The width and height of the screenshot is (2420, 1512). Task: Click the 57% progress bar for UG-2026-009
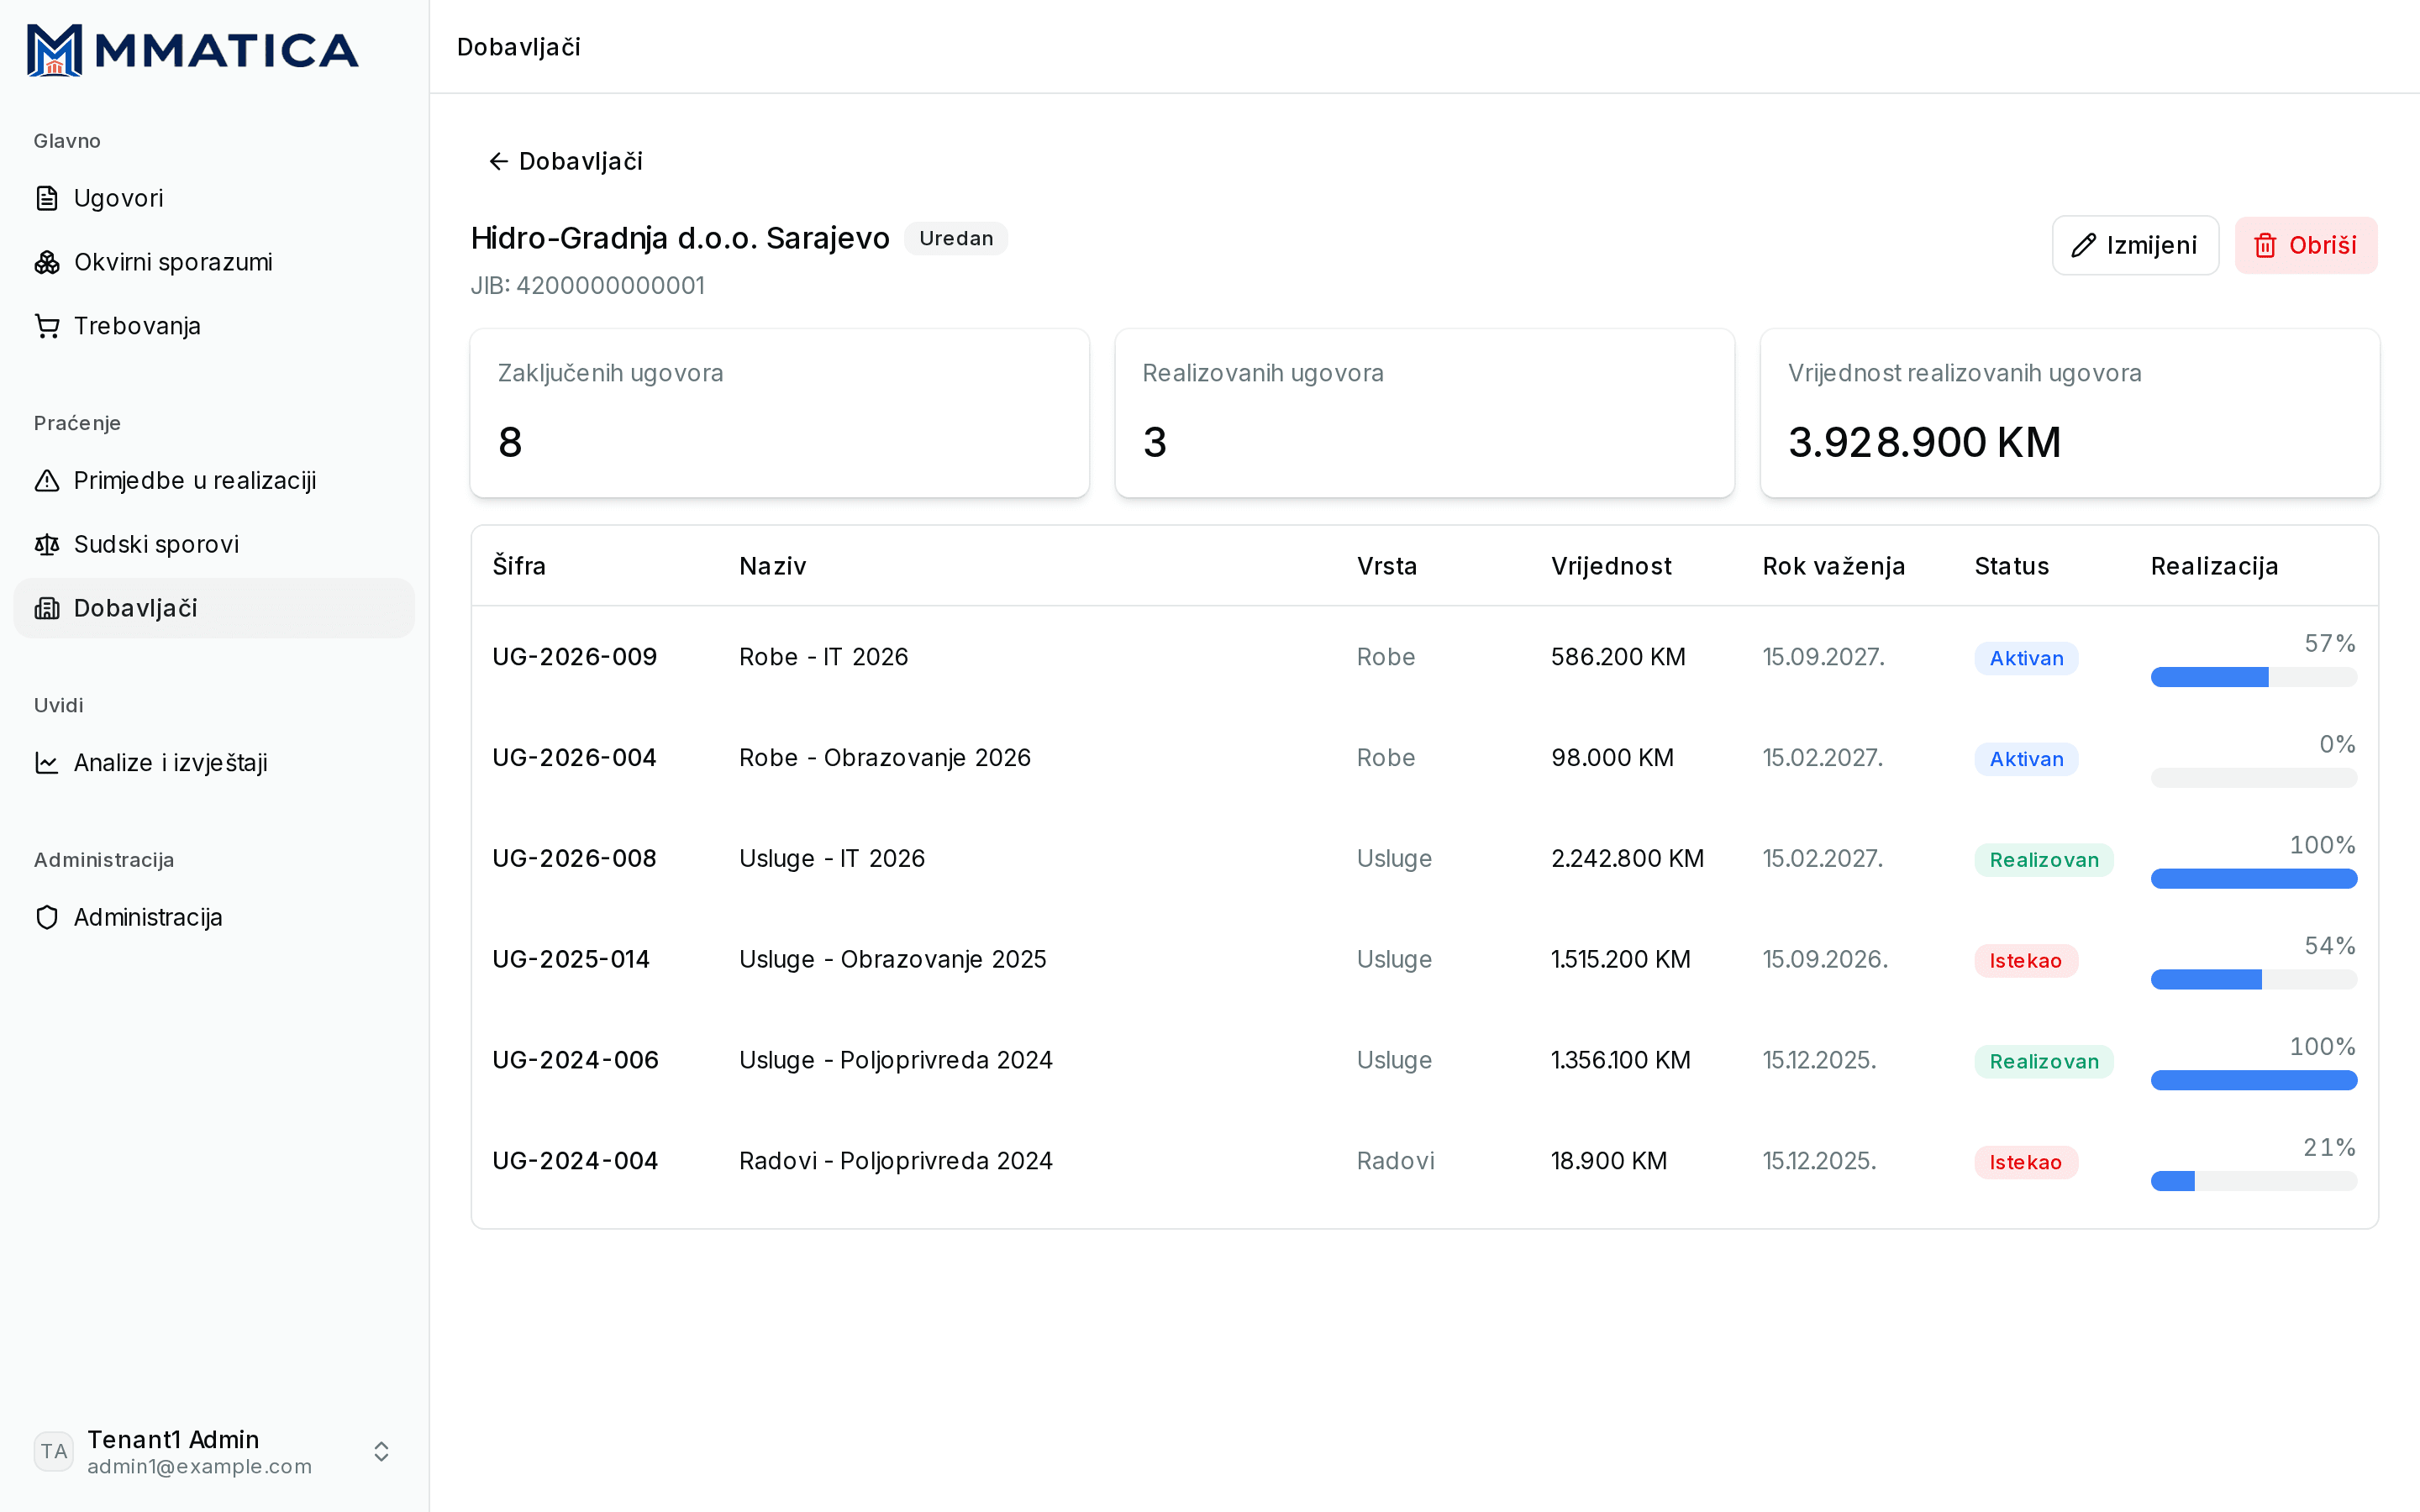(x=2254, y=678)
